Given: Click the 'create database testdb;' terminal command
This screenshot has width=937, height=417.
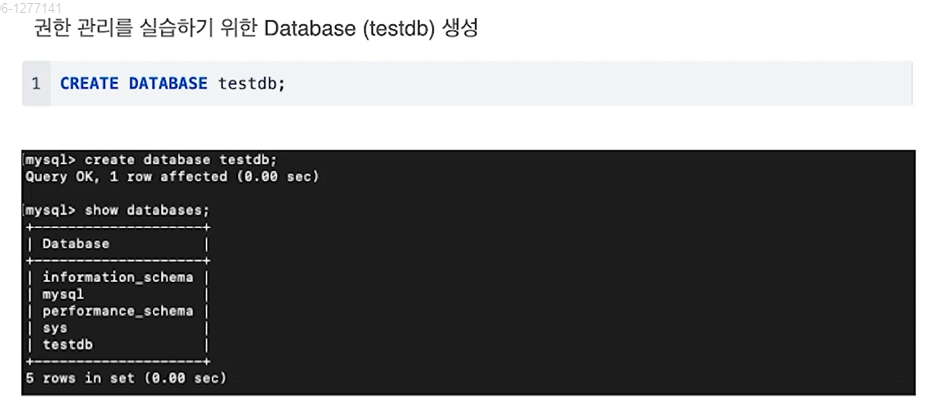Looking at the screenshot, I should 181,160.
